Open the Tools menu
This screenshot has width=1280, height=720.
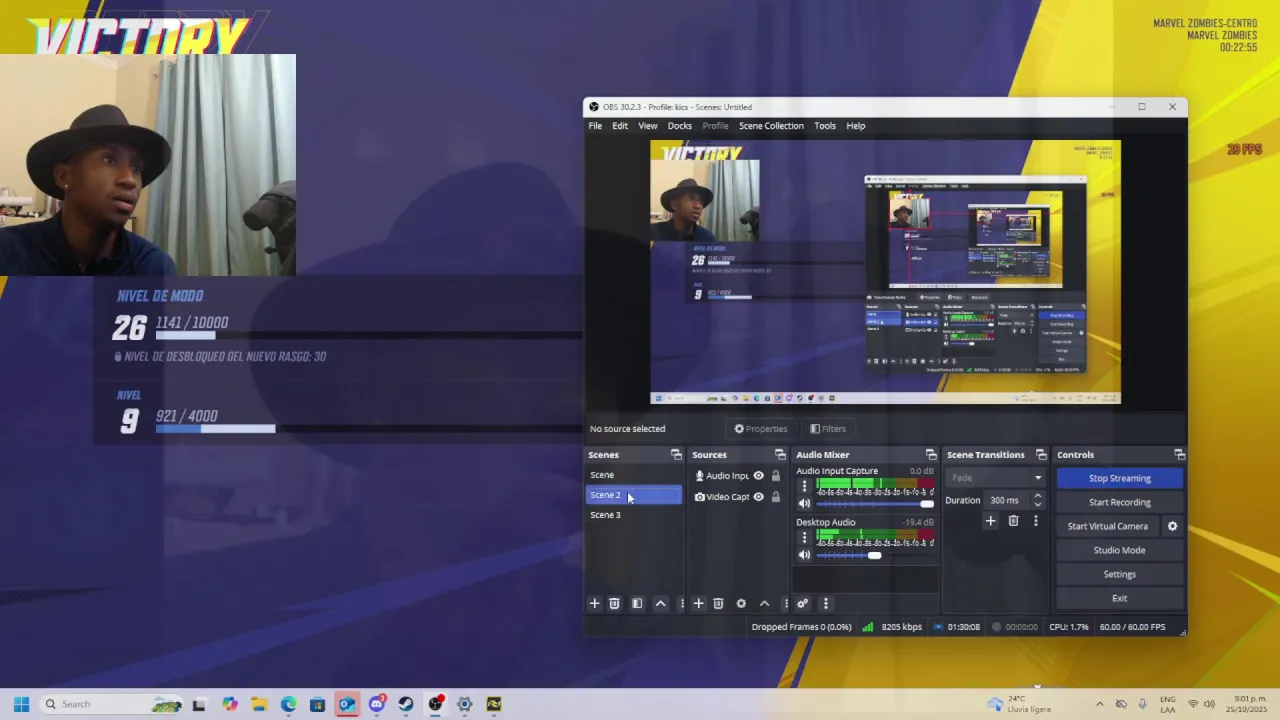click(825, 126)
